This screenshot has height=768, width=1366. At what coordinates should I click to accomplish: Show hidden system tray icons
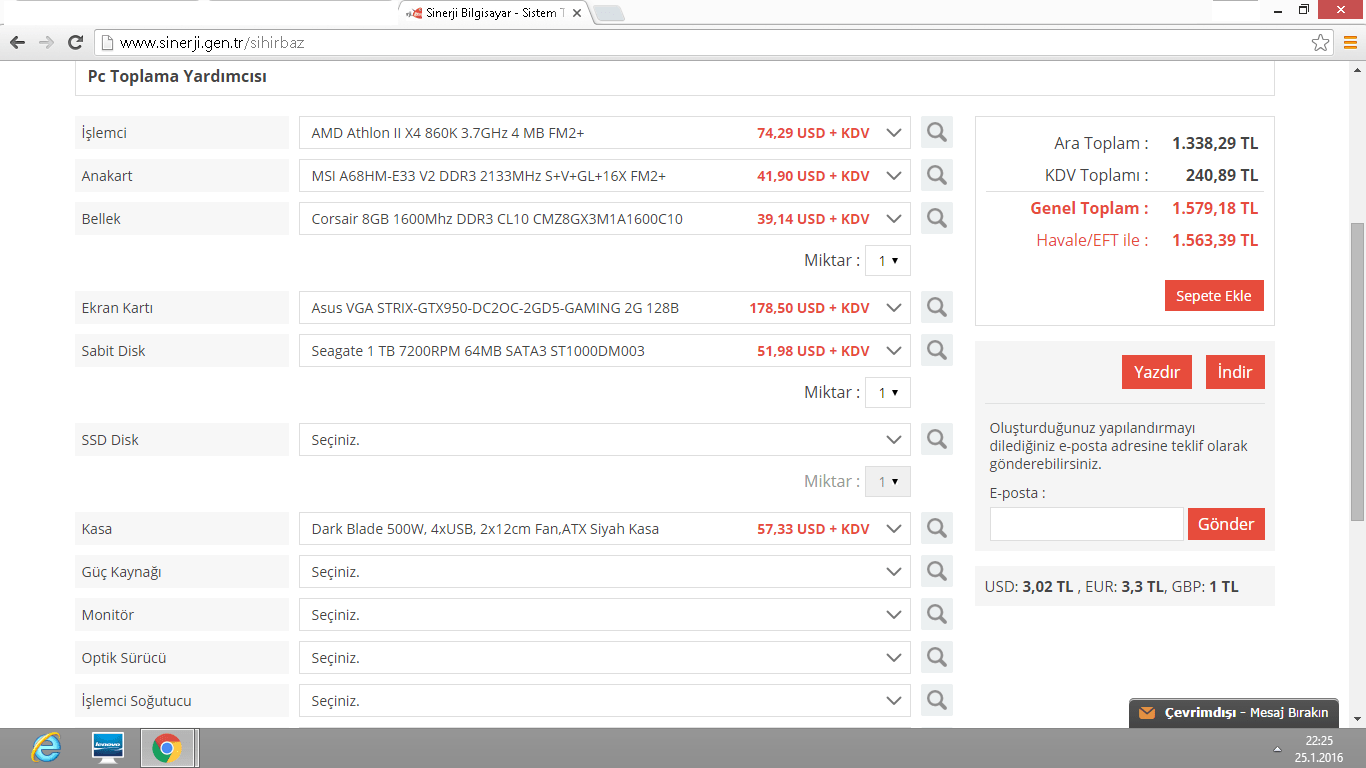(x=1277, y=749)
